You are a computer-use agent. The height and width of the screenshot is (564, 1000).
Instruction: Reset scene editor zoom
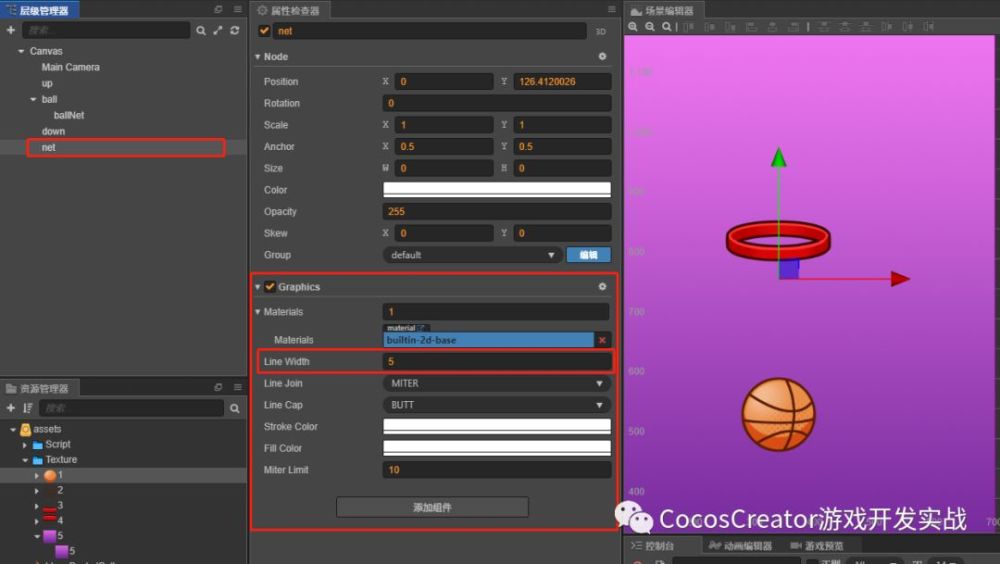[x=666, y=27]
